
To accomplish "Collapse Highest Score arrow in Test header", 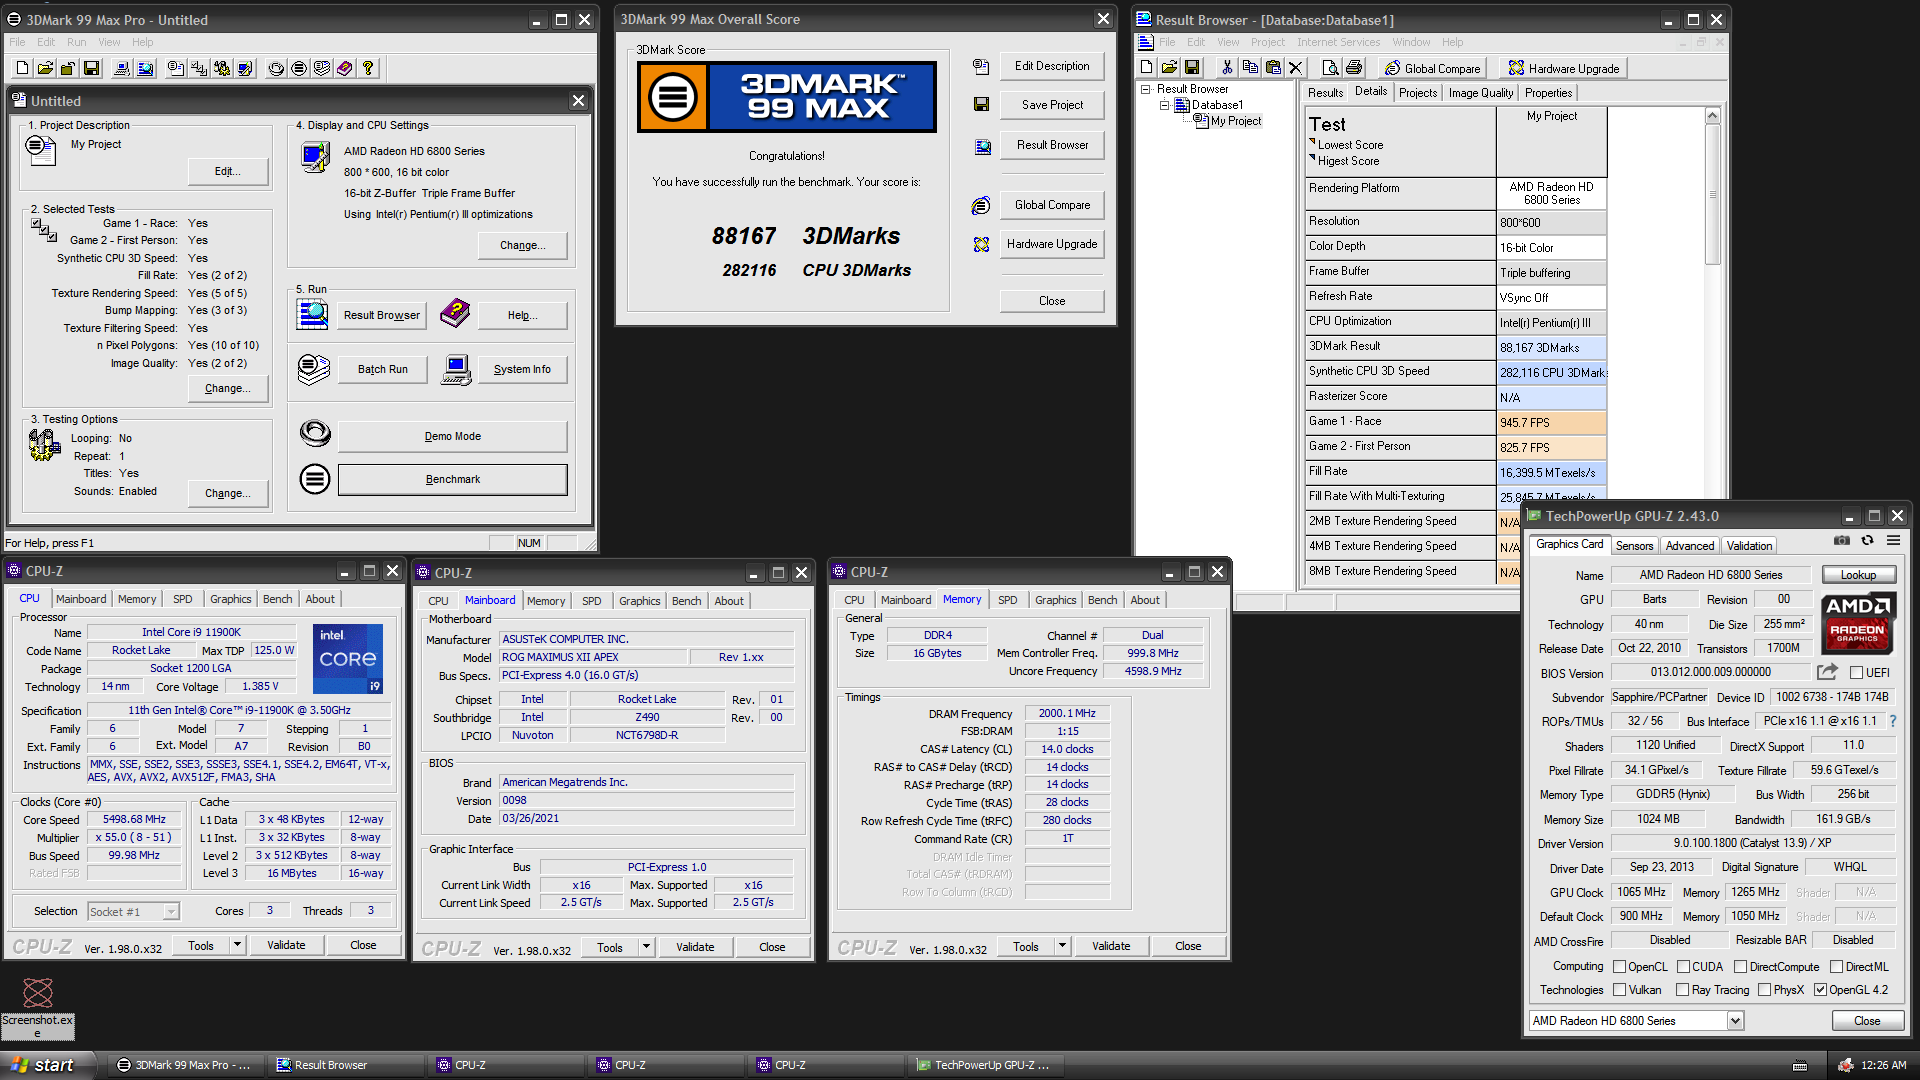I will coord(1312,158).
